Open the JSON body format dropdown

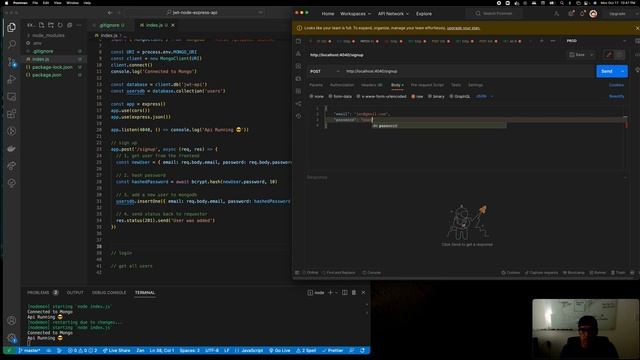pyautogui.click(x=485, y=97)
